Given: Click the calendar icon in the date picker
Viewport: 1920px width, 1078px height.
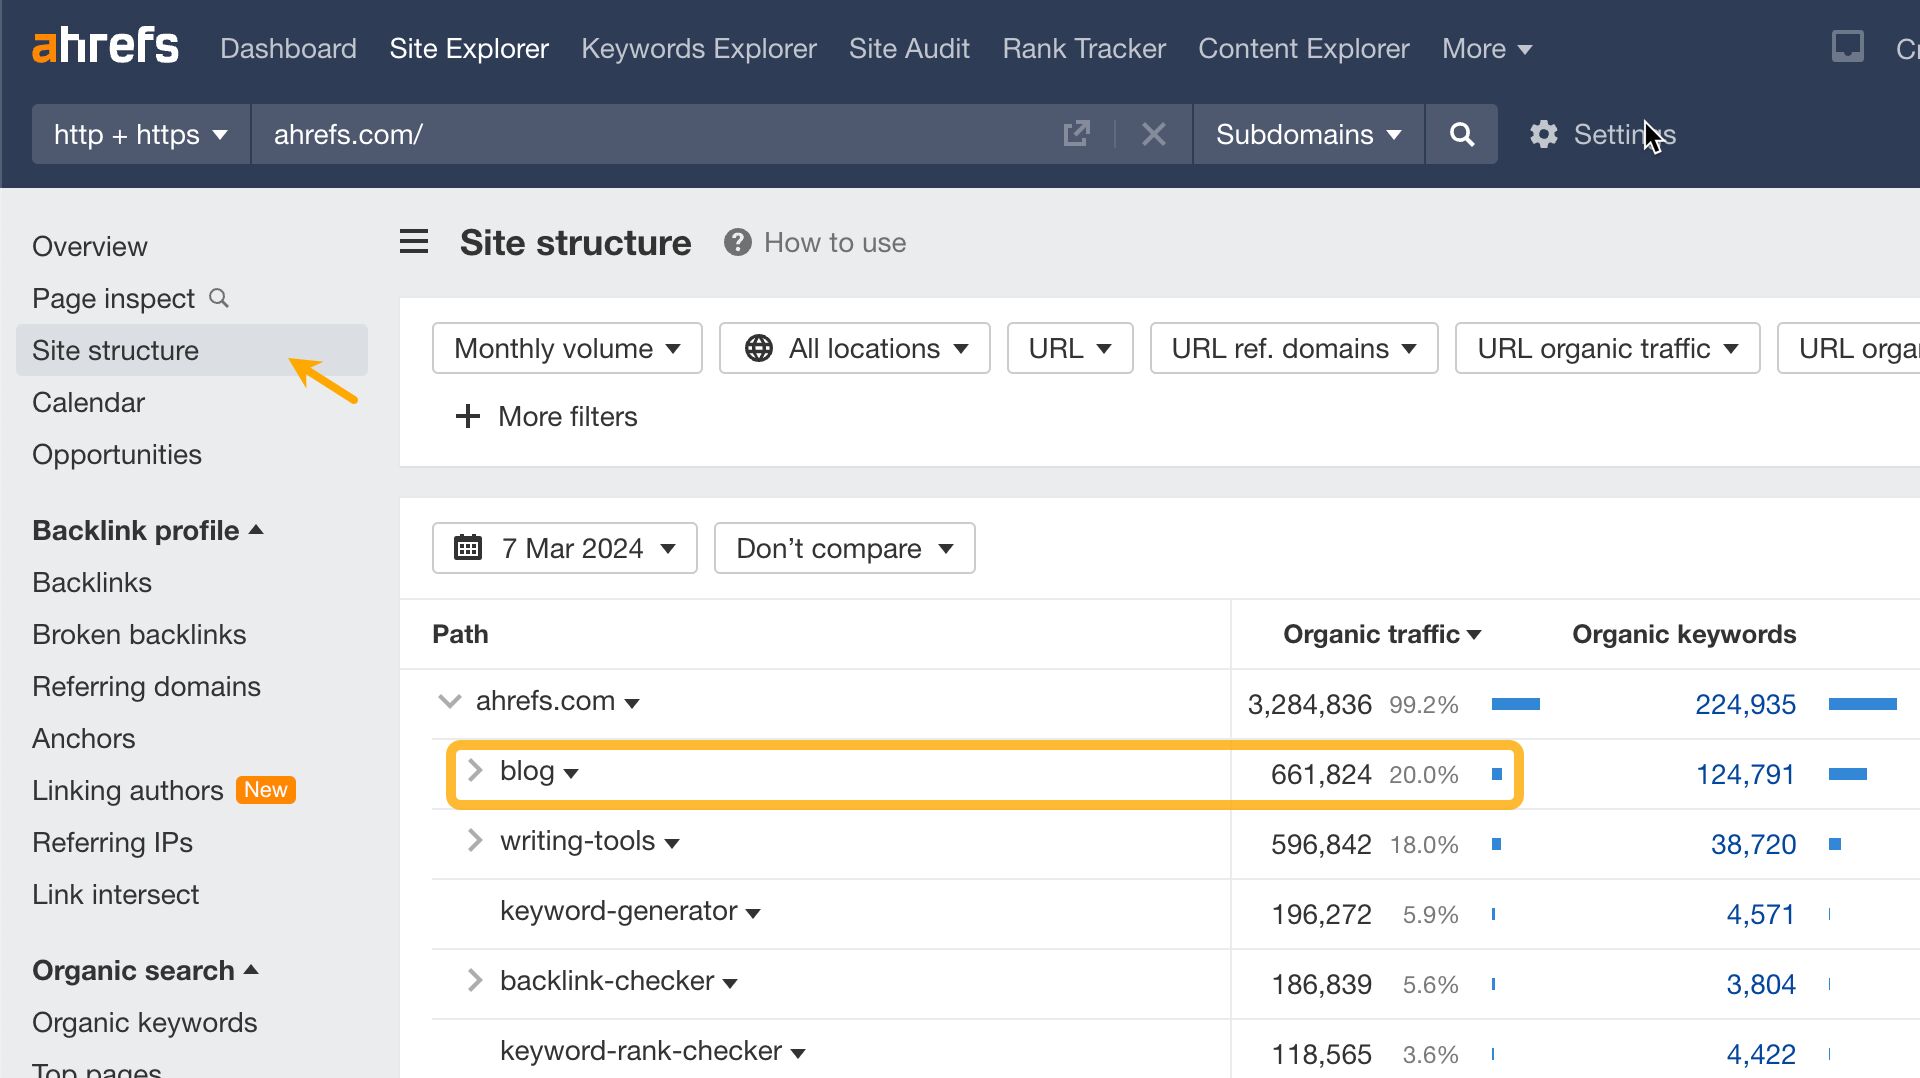Looking at the screenshot, I should tap(467, 548).
